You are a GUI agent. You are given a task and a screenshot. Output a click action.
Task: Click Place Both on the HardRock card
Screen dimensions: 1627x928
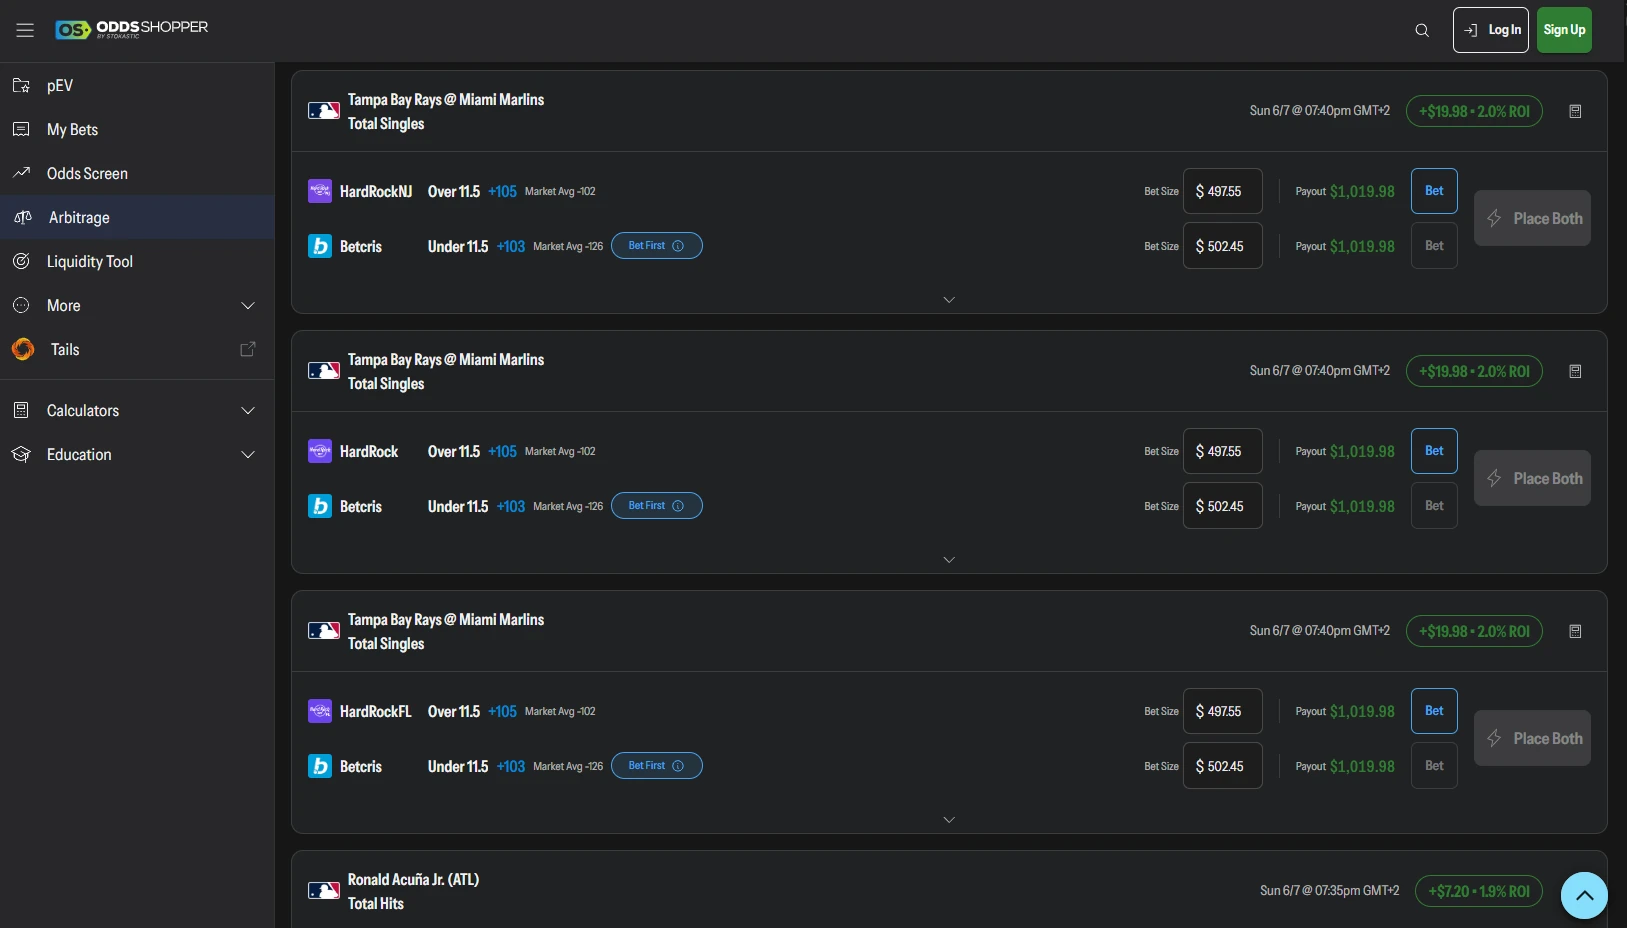pos(1532,478)
